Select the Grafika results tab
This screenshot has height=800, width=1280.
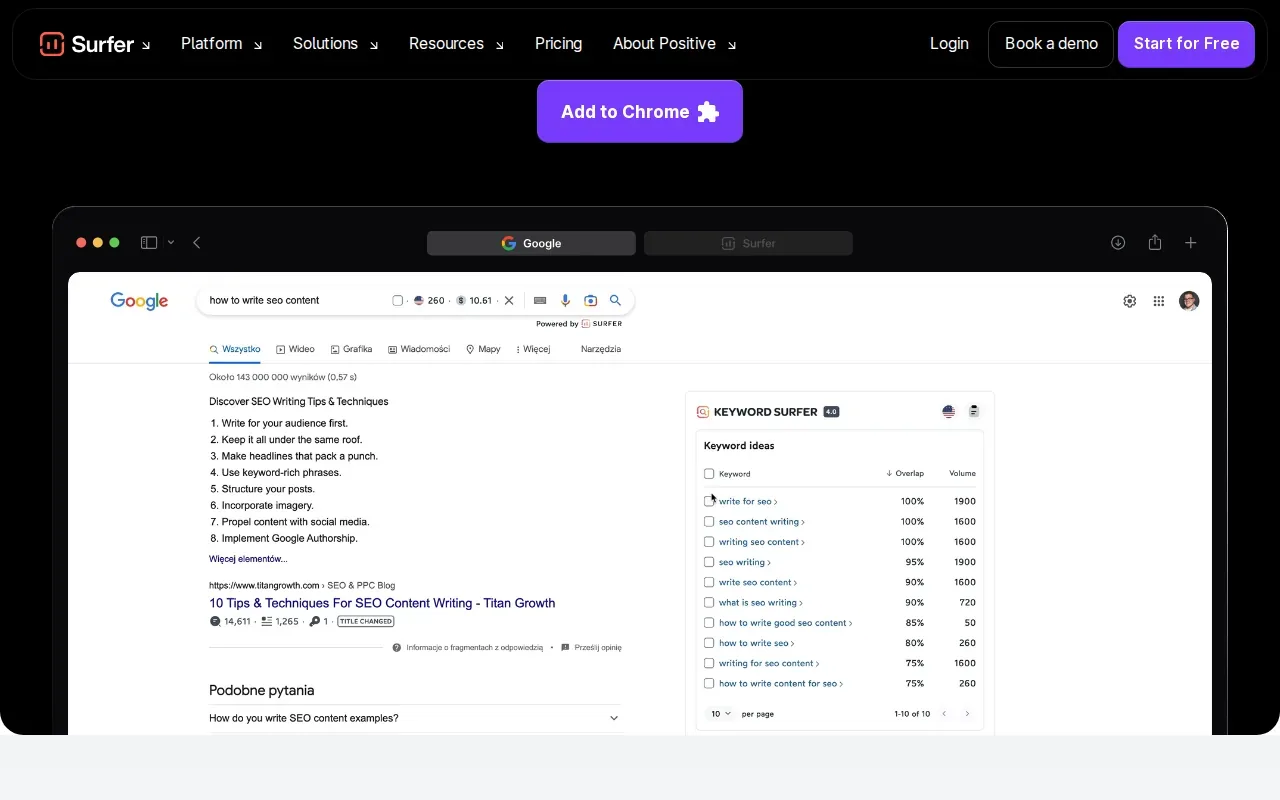351,349
